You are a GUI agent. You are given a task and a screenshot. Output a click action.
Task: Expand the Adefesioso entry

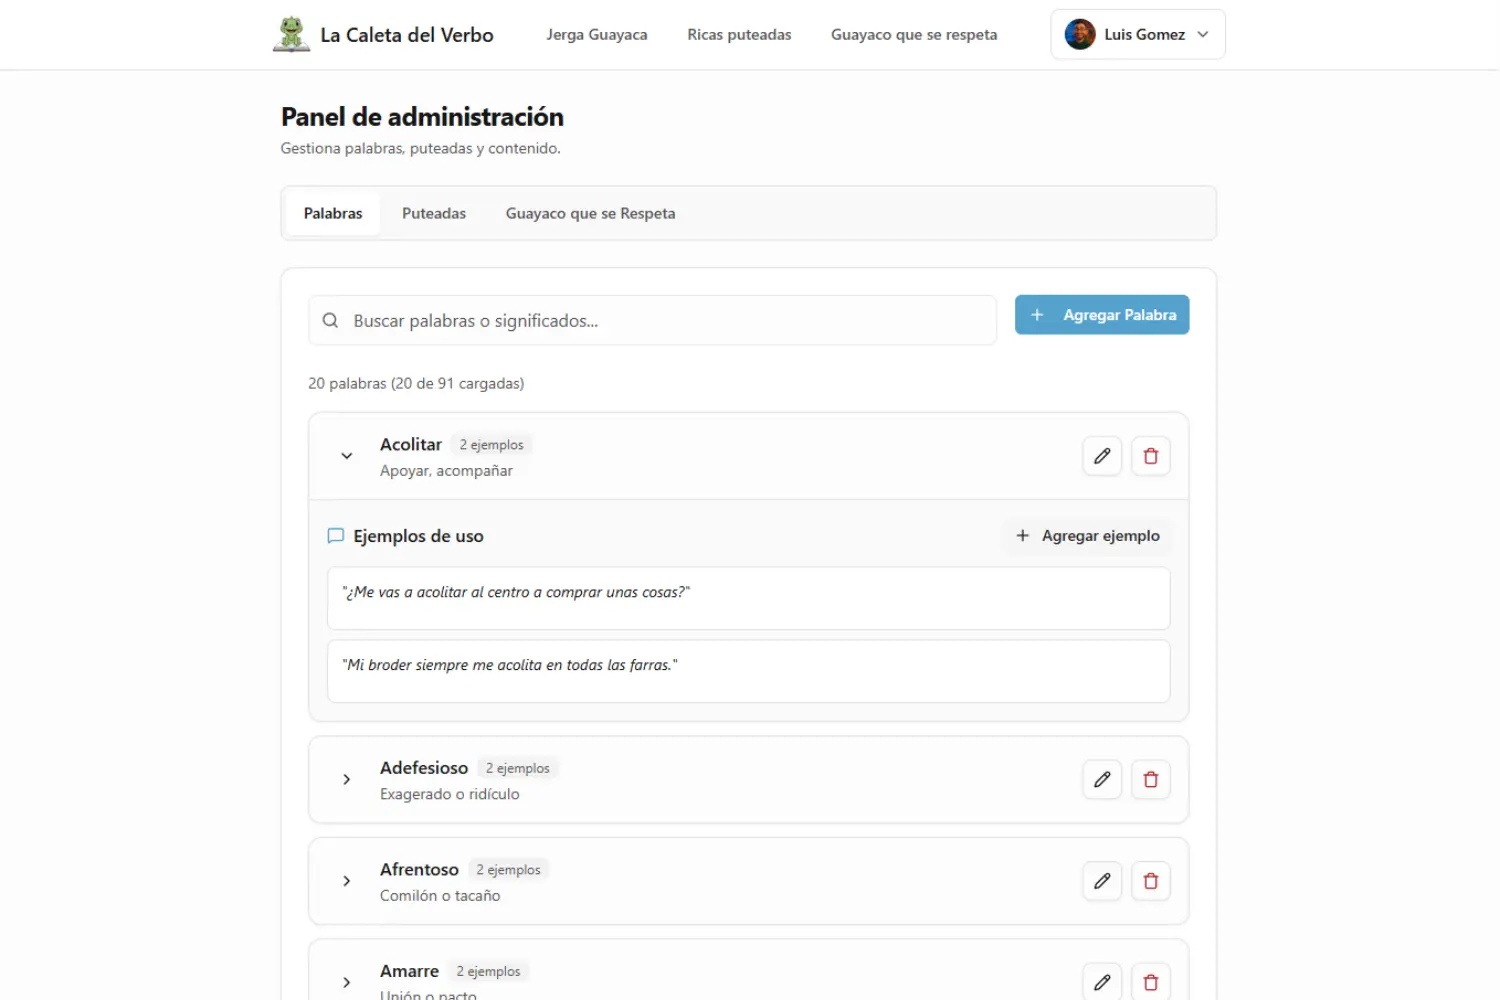point(347,780)
